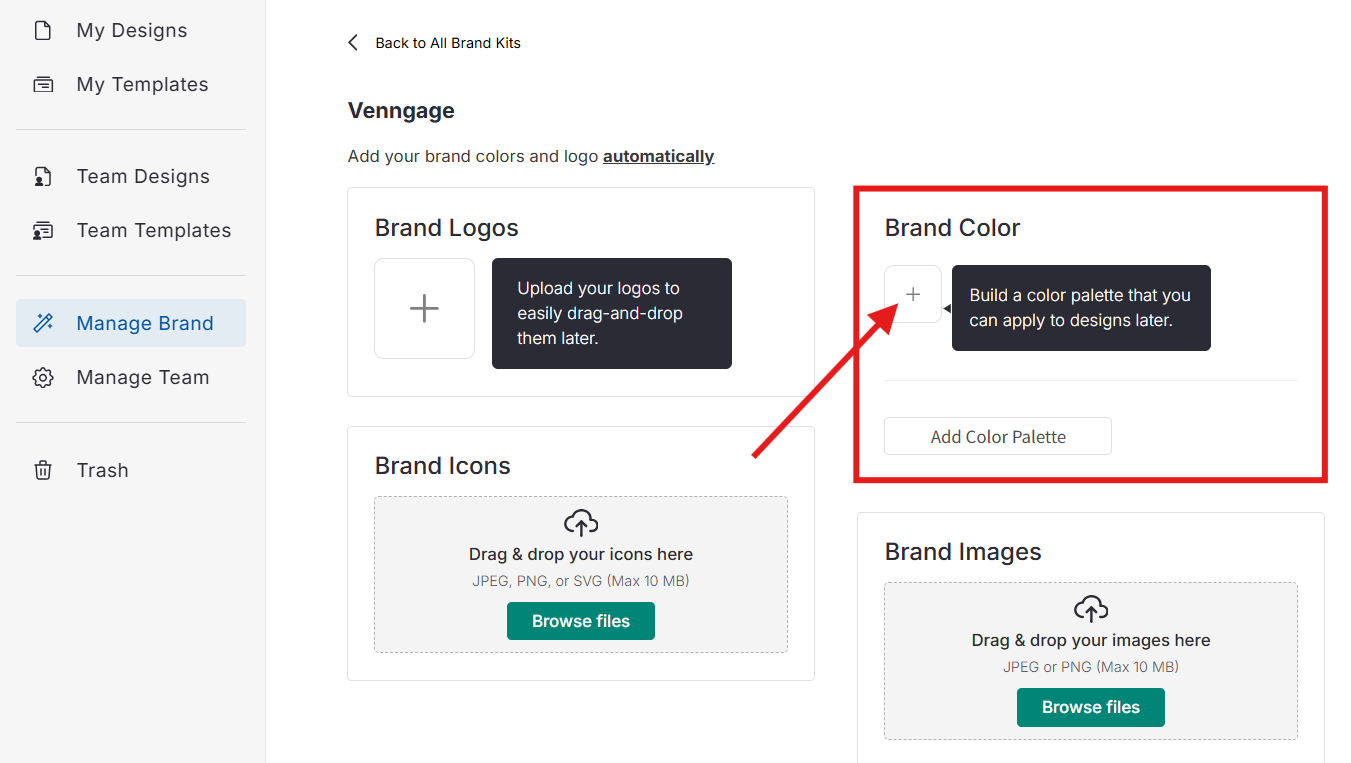The width and height of the screenshot is (1351, 763).
Task: Click the cloud upload icon in Brand Images
Action: point(1091,608)
